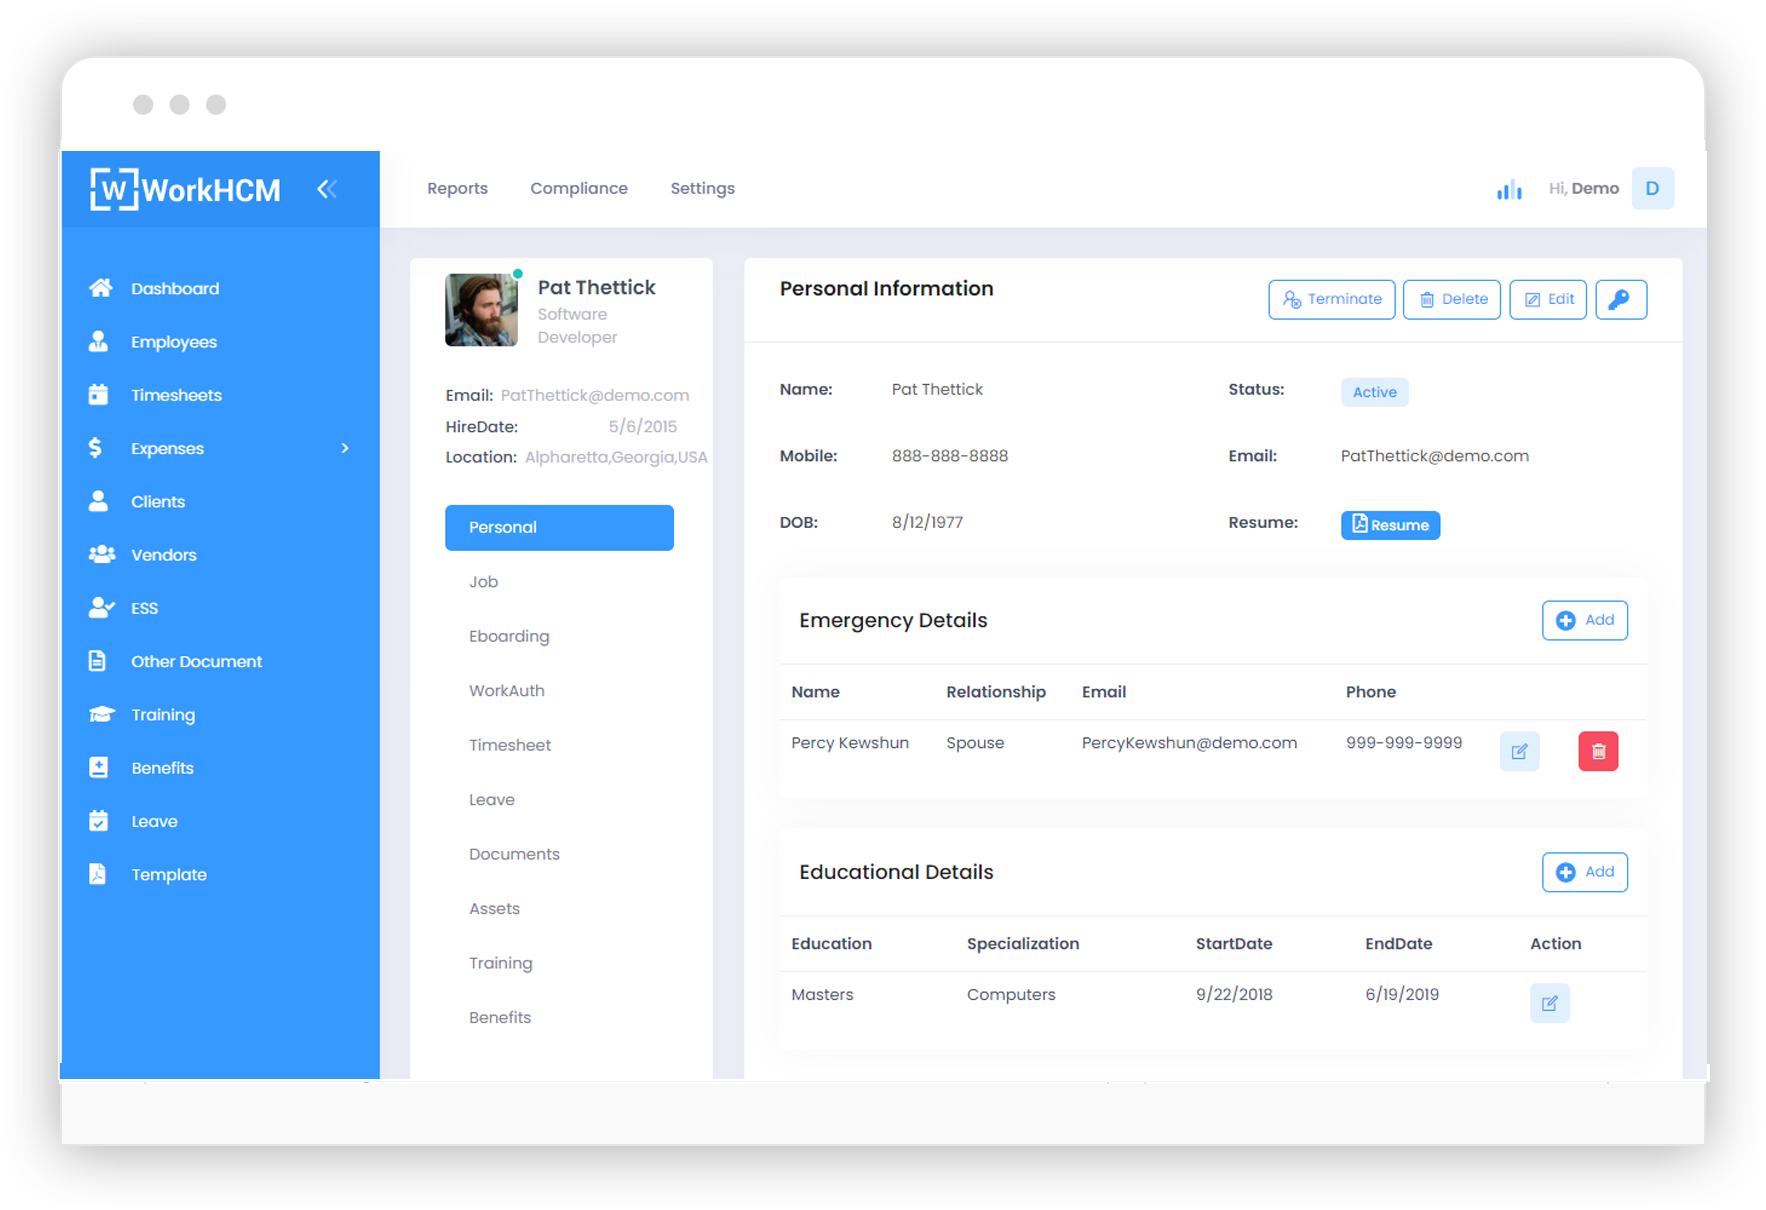The width and height of the screenshot is (1766, 1210).
Task: Edit the Masters education row
Action: point(1549,1003)
